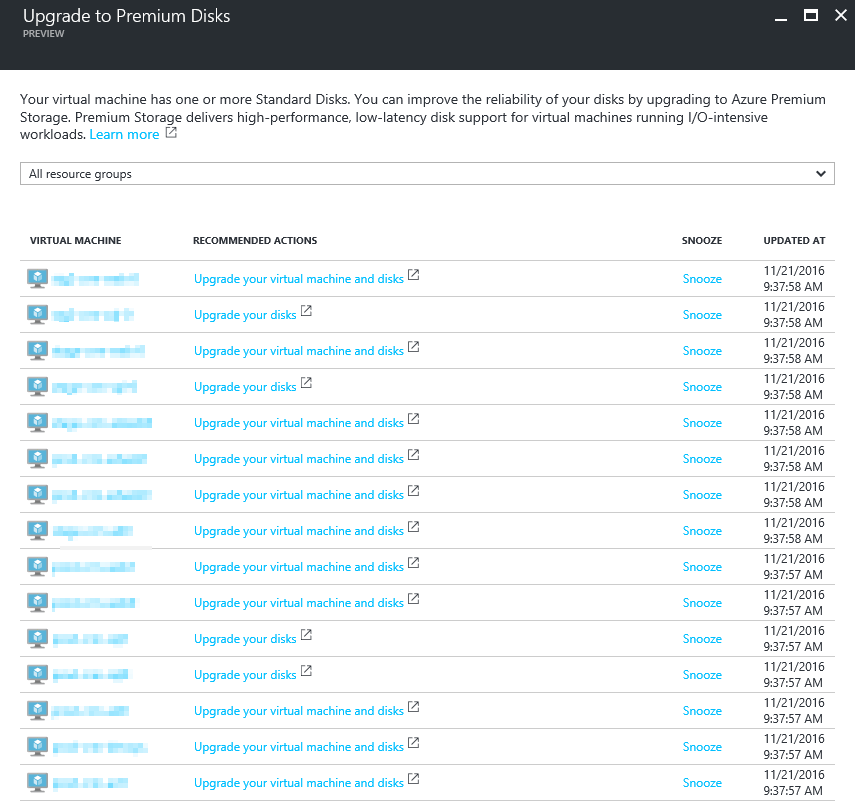The image size is (855, 811).
Task: Snooze the last virtual machine in the list
Action: [x=702, y=783]
